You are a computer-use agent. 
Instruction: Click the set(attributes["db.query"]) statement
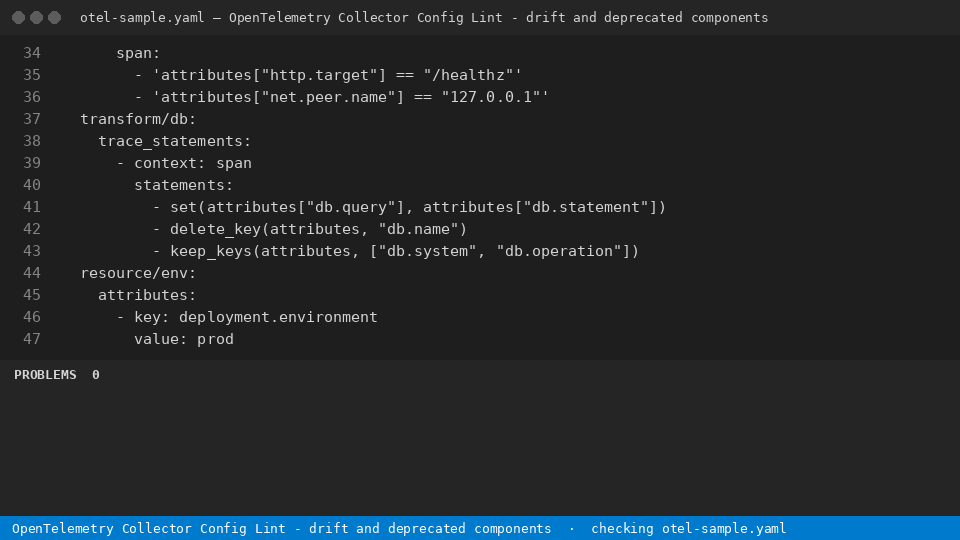pos(409,208)
